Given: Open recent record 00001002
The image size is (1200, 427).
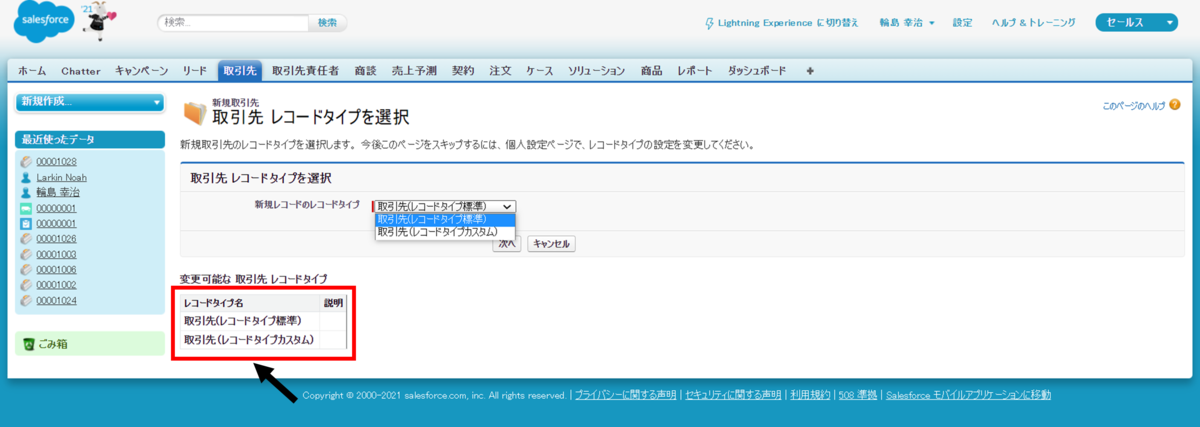Looking at the screenshot, I should coord(57,285).
